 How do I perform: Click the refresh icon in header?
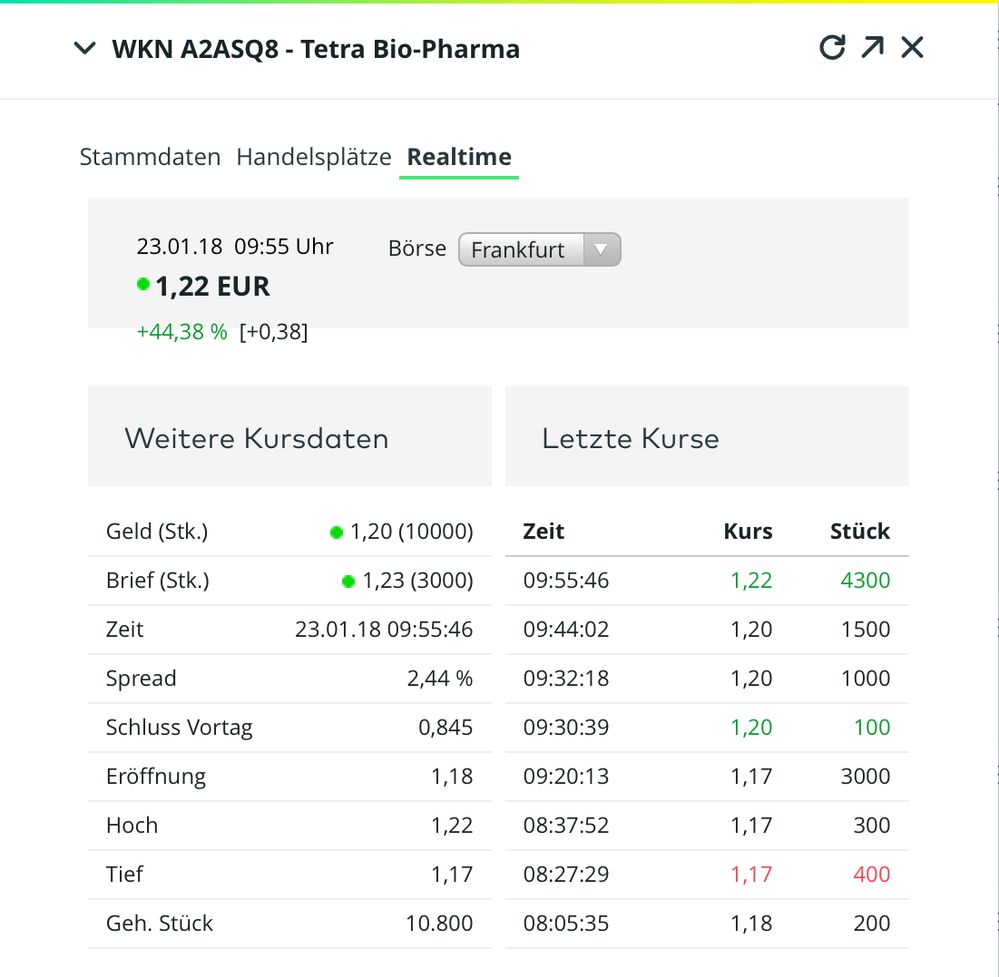[x=832, y=47]
